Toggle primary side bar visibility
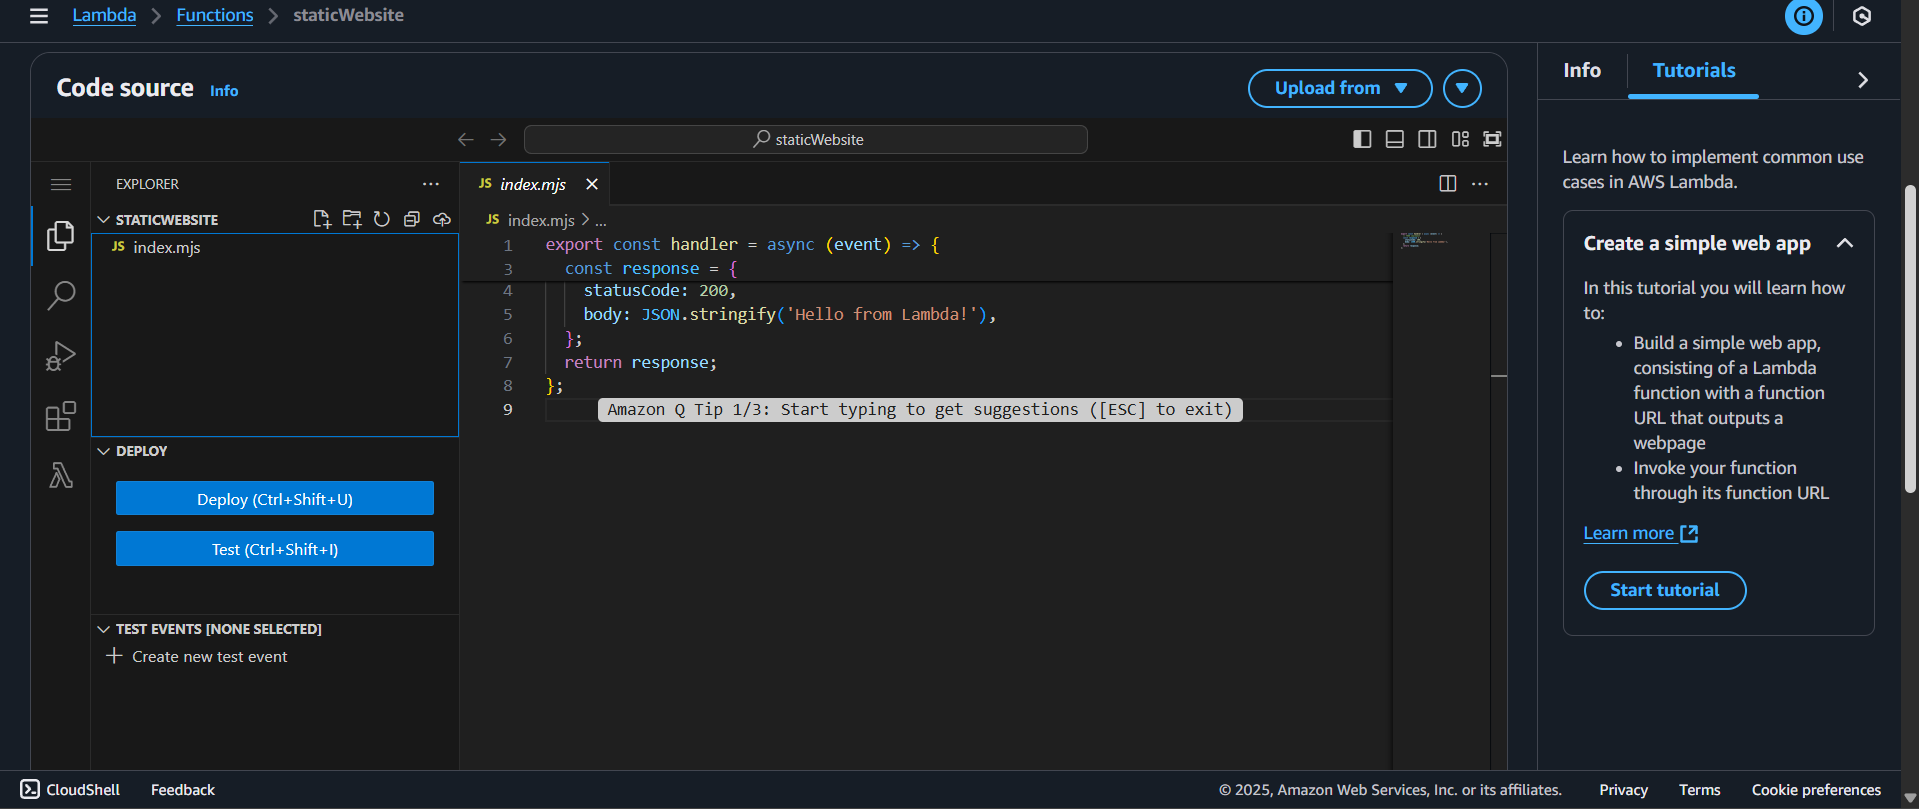This screenshot has height=809, width=1919. click(x=1362, y=139)
